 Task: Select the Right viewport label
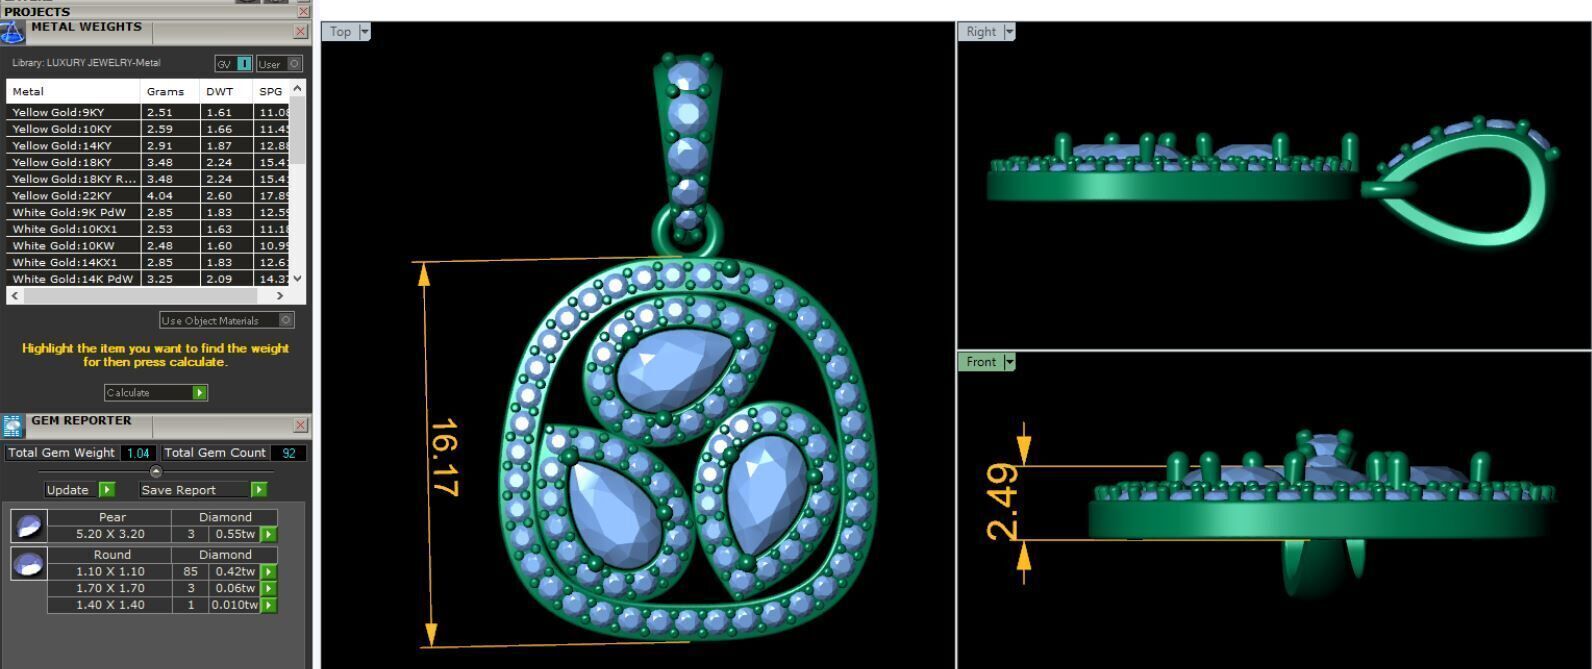981,32
